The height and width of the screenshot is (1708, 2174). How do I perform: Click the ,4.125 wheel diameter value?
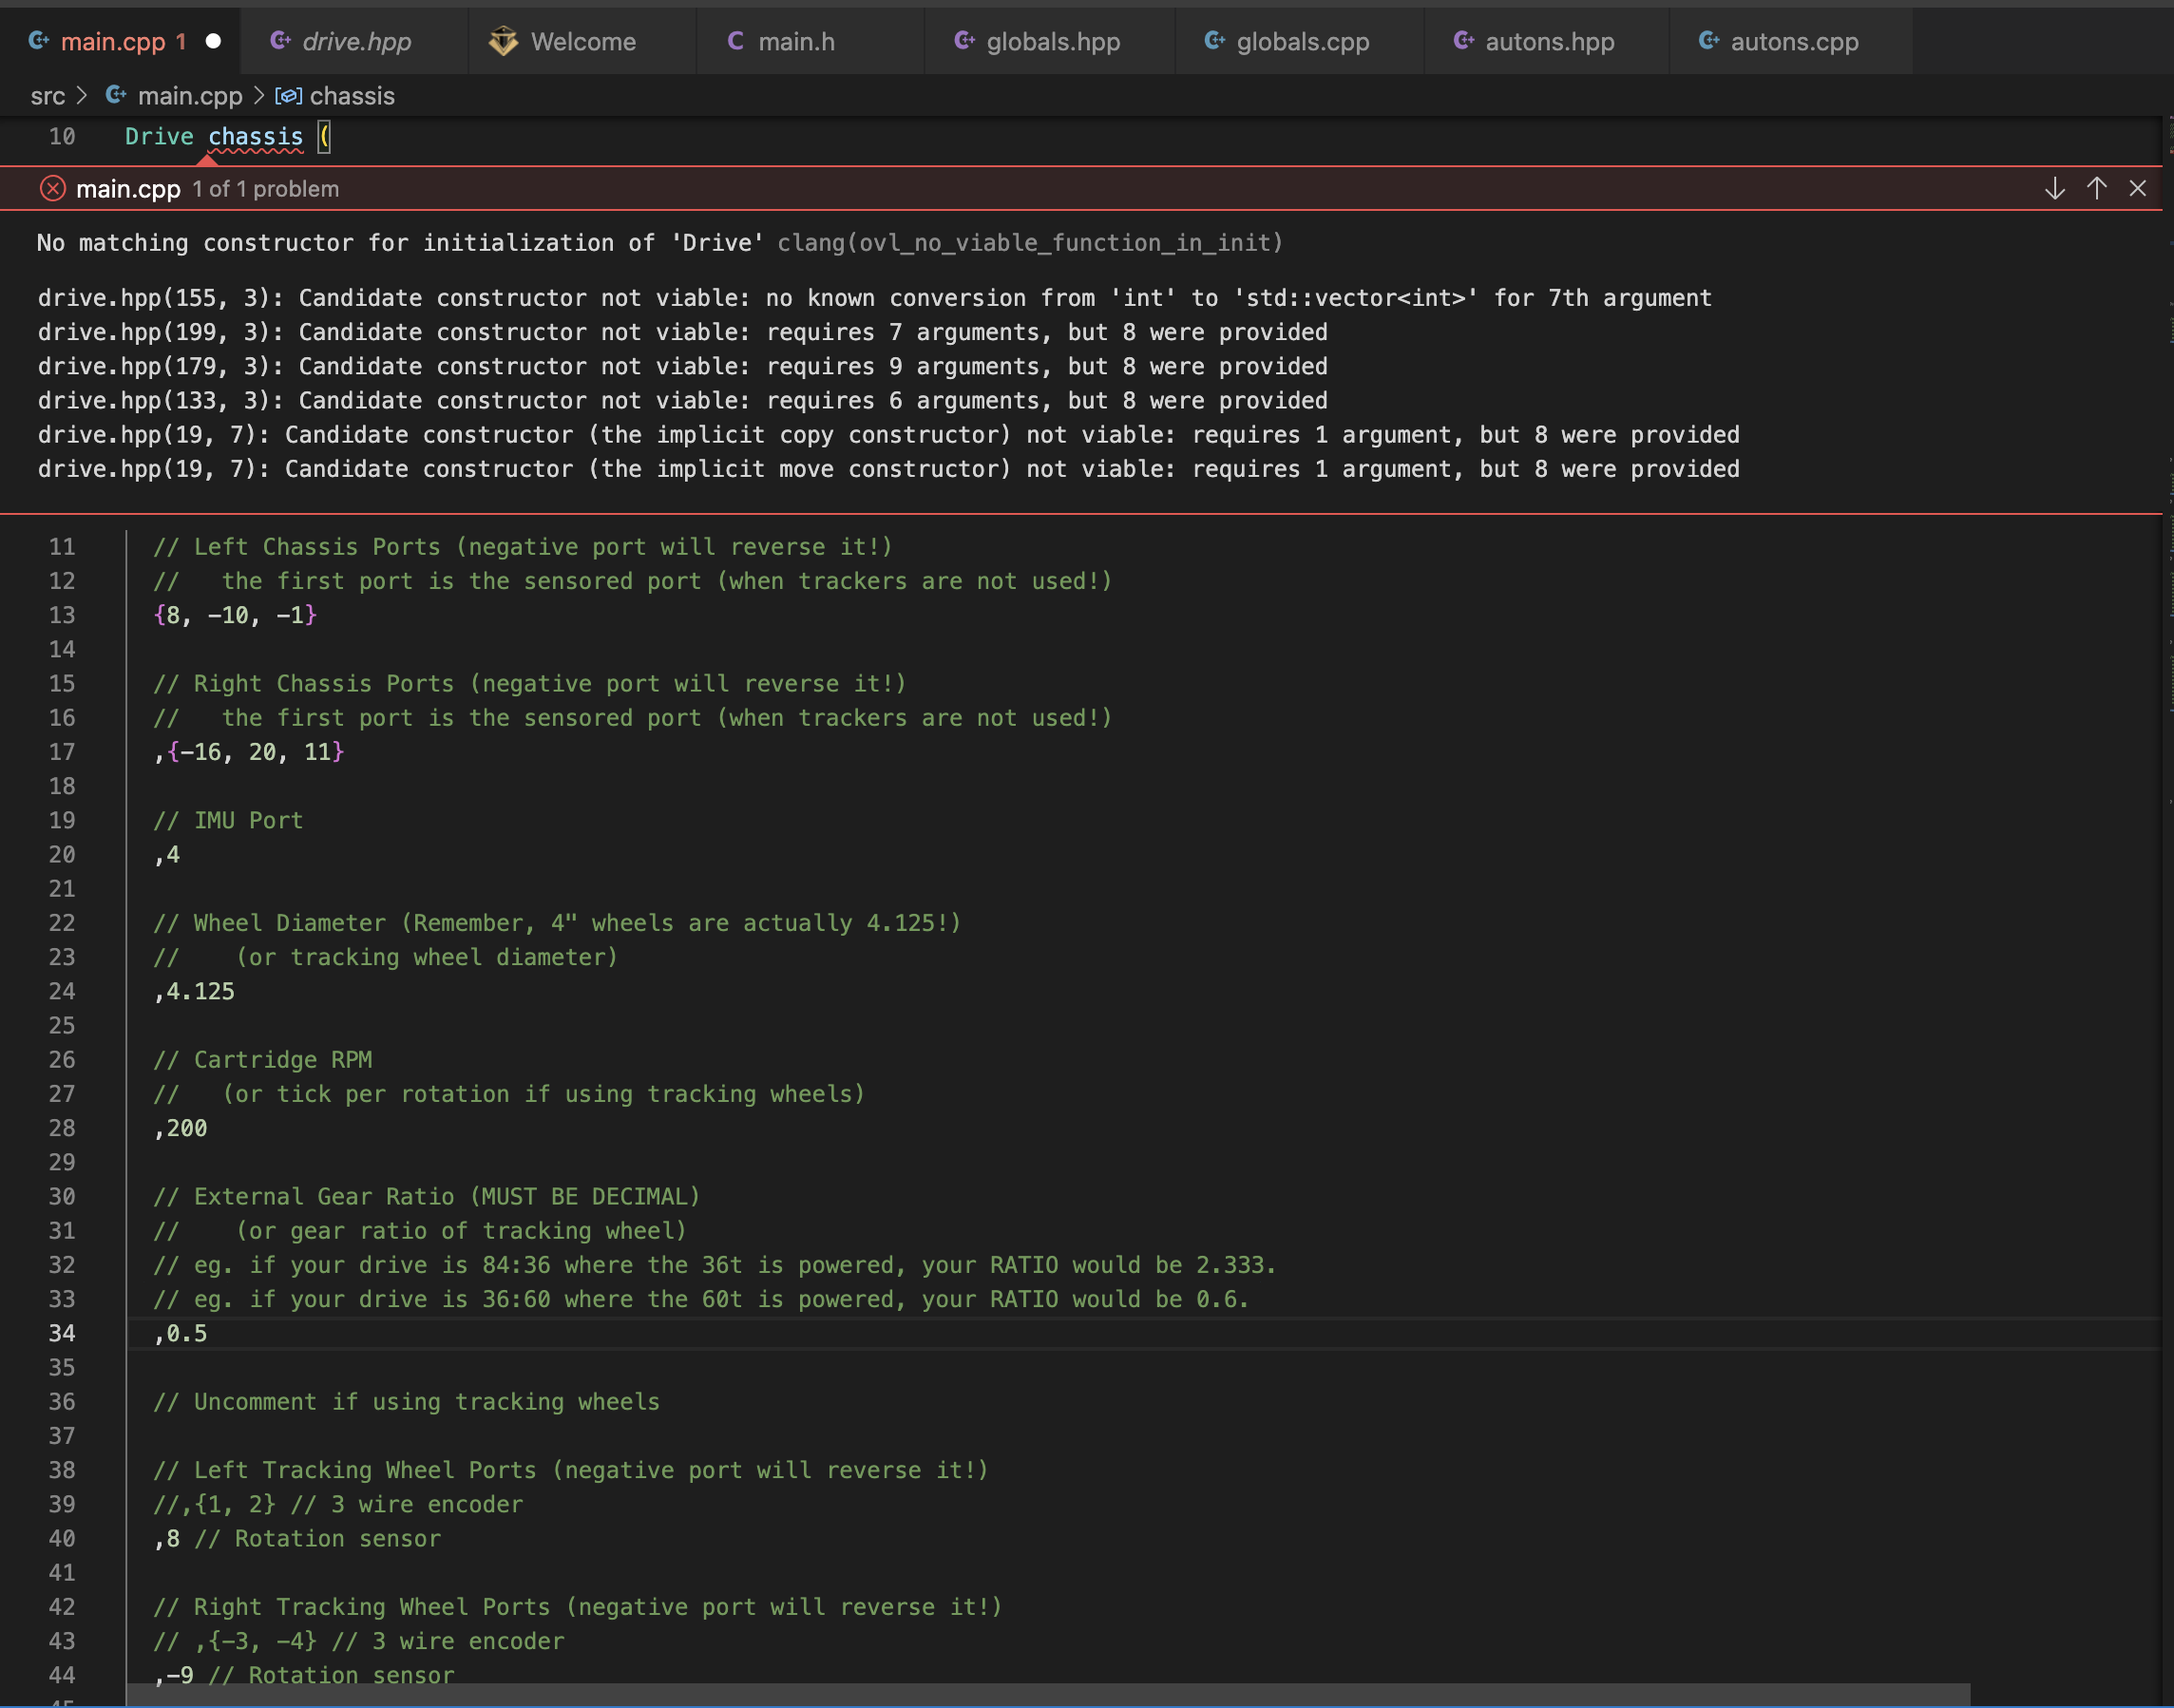click(x=194, y=992)
